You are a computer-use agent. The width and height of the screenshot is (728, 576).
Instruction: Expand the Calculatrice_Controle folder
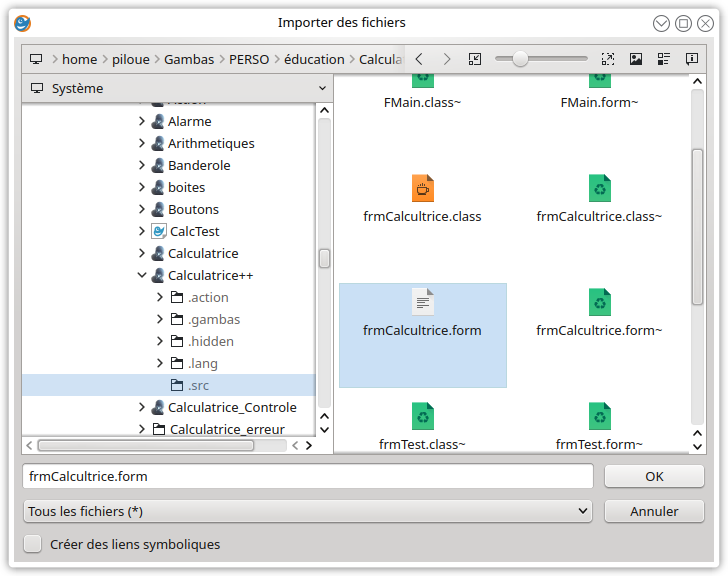[142, 407]
